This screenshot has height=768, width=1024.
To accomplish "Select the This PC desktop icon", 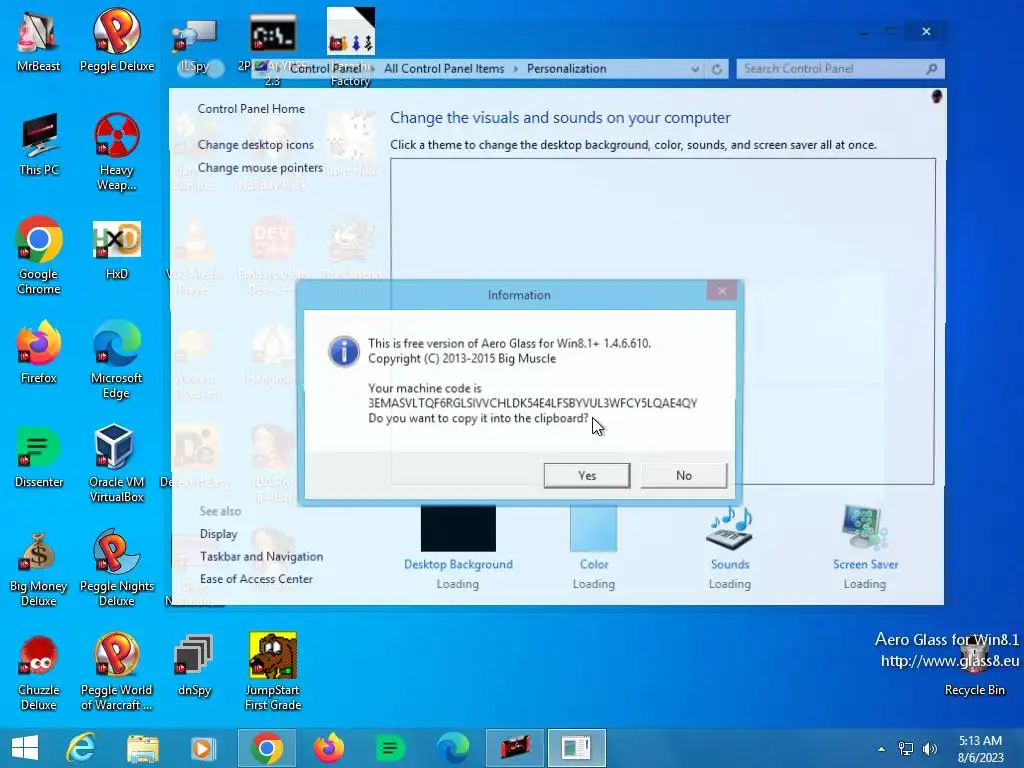I will [39, 145].
